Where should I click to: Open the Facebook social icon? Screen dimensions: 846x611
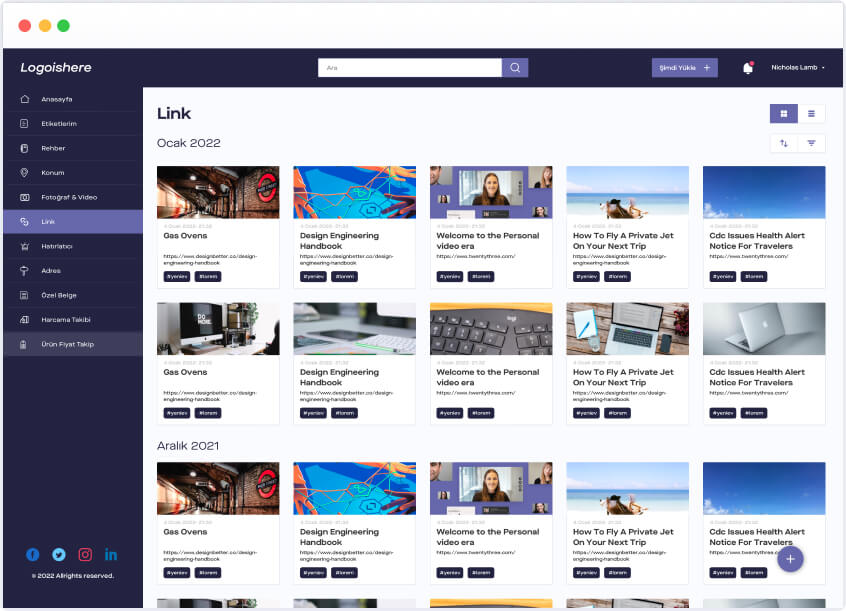(33, 554)
